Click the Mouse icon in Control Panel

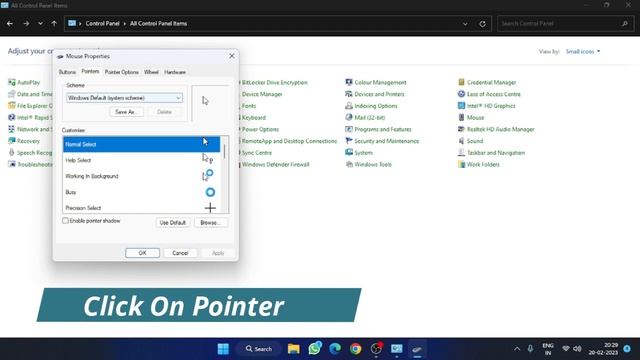point(461,118)
